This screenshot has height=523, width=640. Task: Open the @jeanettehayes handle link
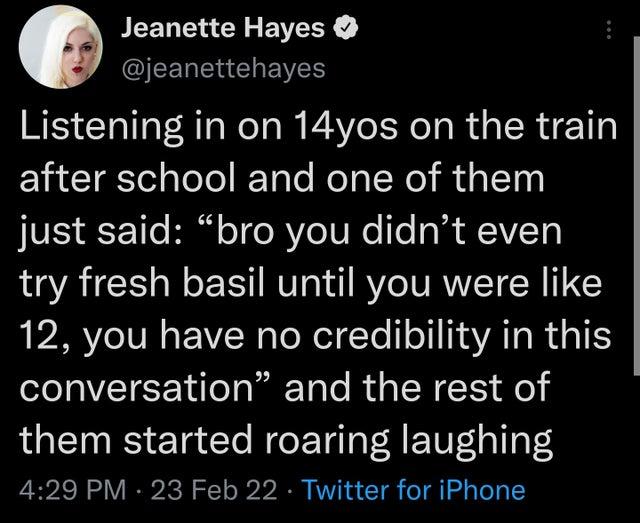click(223, 67)
